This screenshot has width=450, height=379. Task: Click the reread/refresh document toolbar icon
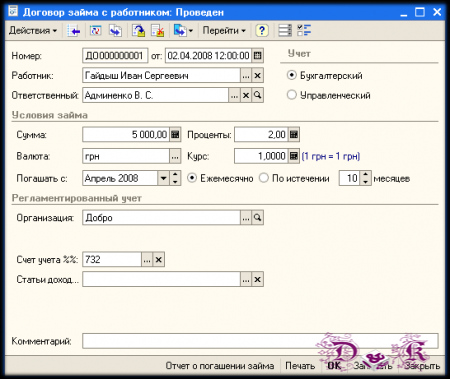[x=95, y=31]
